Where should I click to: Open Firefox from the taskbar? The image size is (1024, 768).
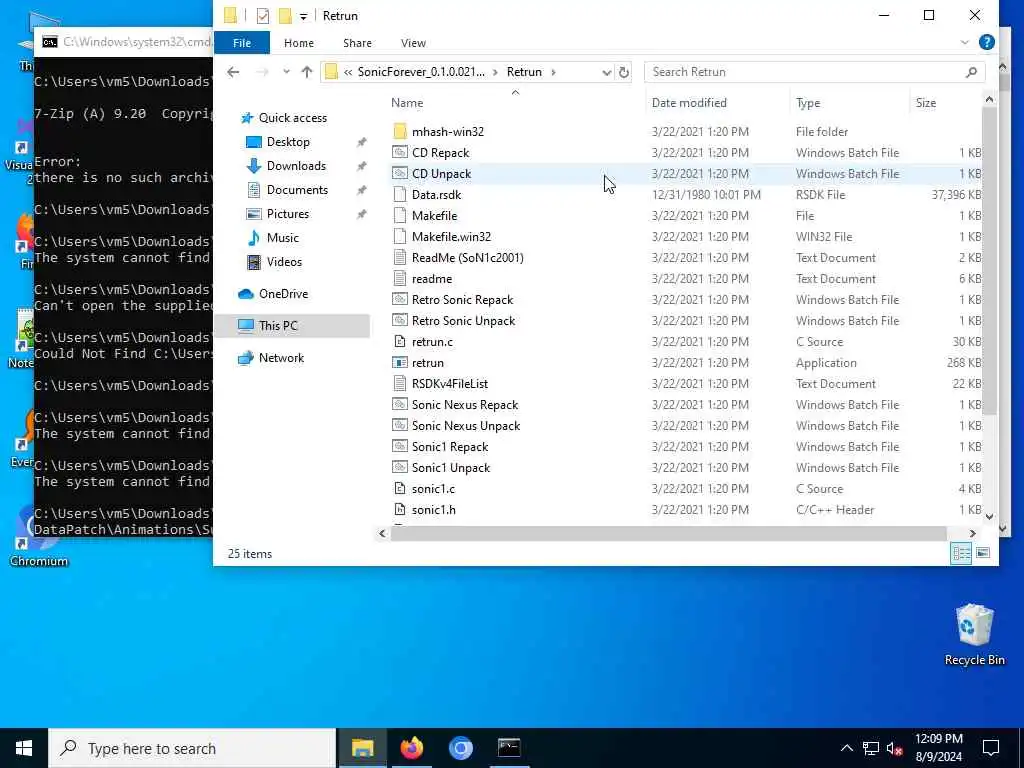coord(411,748)
